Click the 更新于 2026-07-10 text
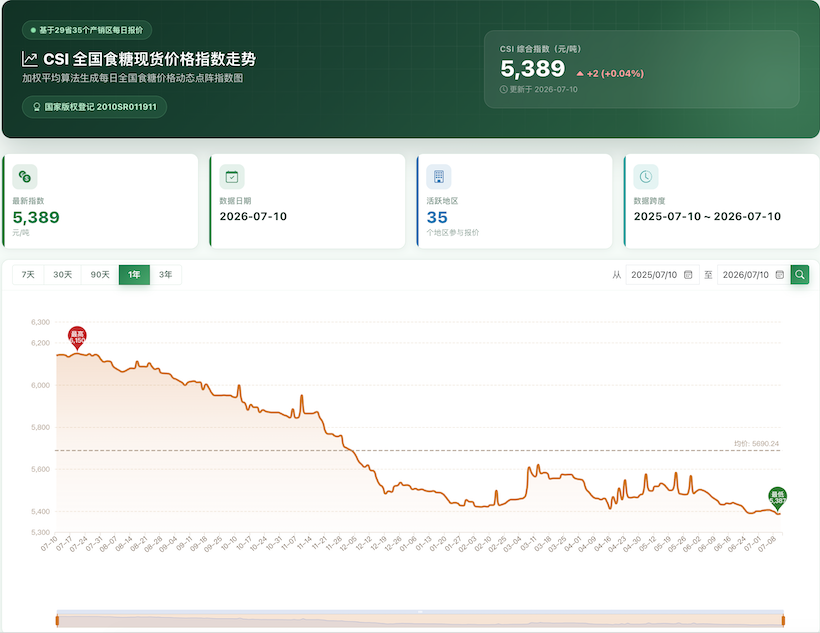 pos(543,89)
